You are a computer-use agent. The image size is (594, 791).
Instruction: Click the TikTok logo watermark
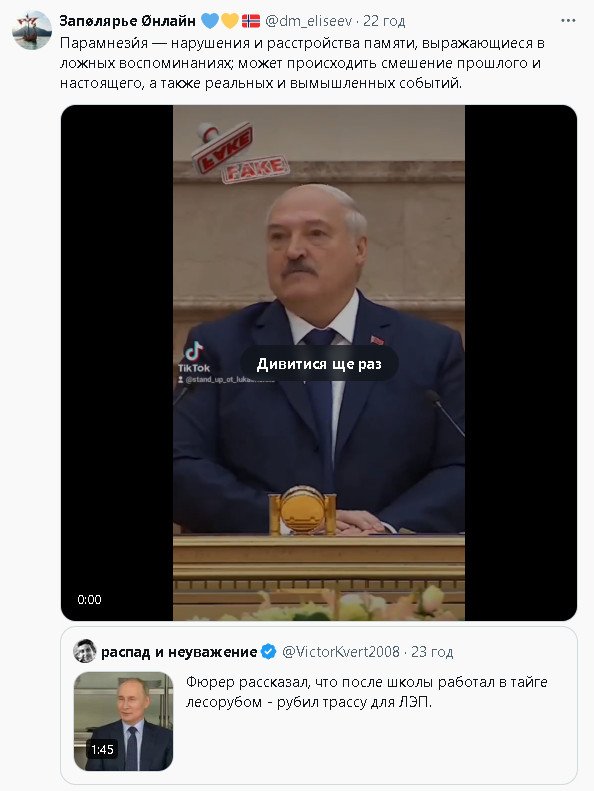point(193,357)
